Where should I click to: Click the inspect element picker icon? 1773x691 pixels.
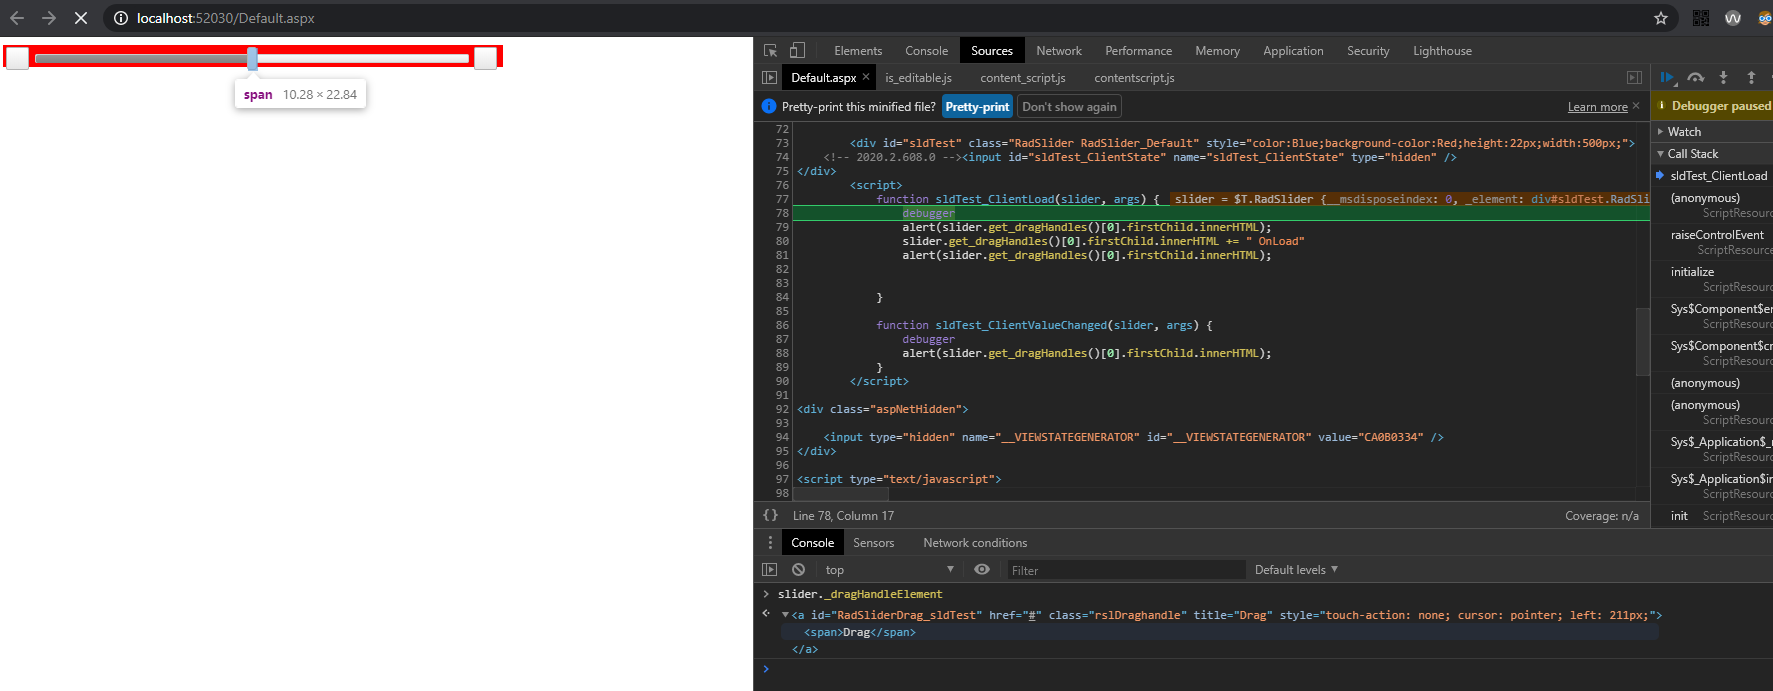click(x=770, y=51)
